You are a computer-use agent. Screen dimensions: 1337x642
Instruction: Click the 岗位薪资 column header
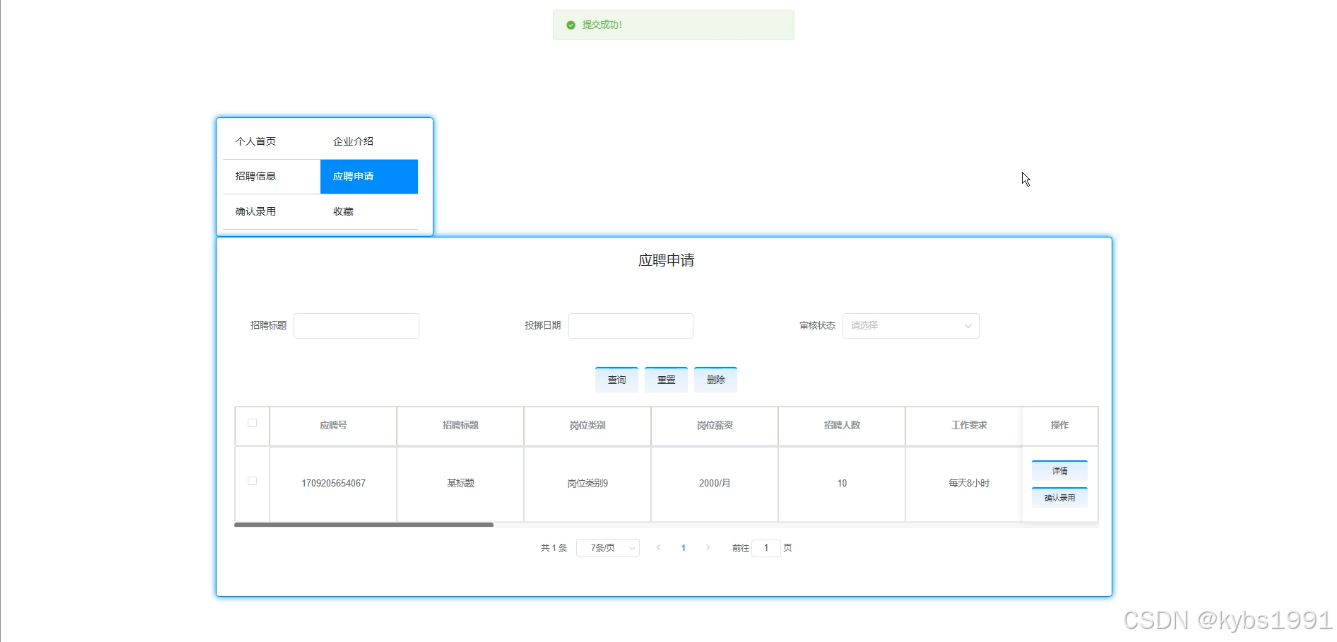click(x=714, y=426)
